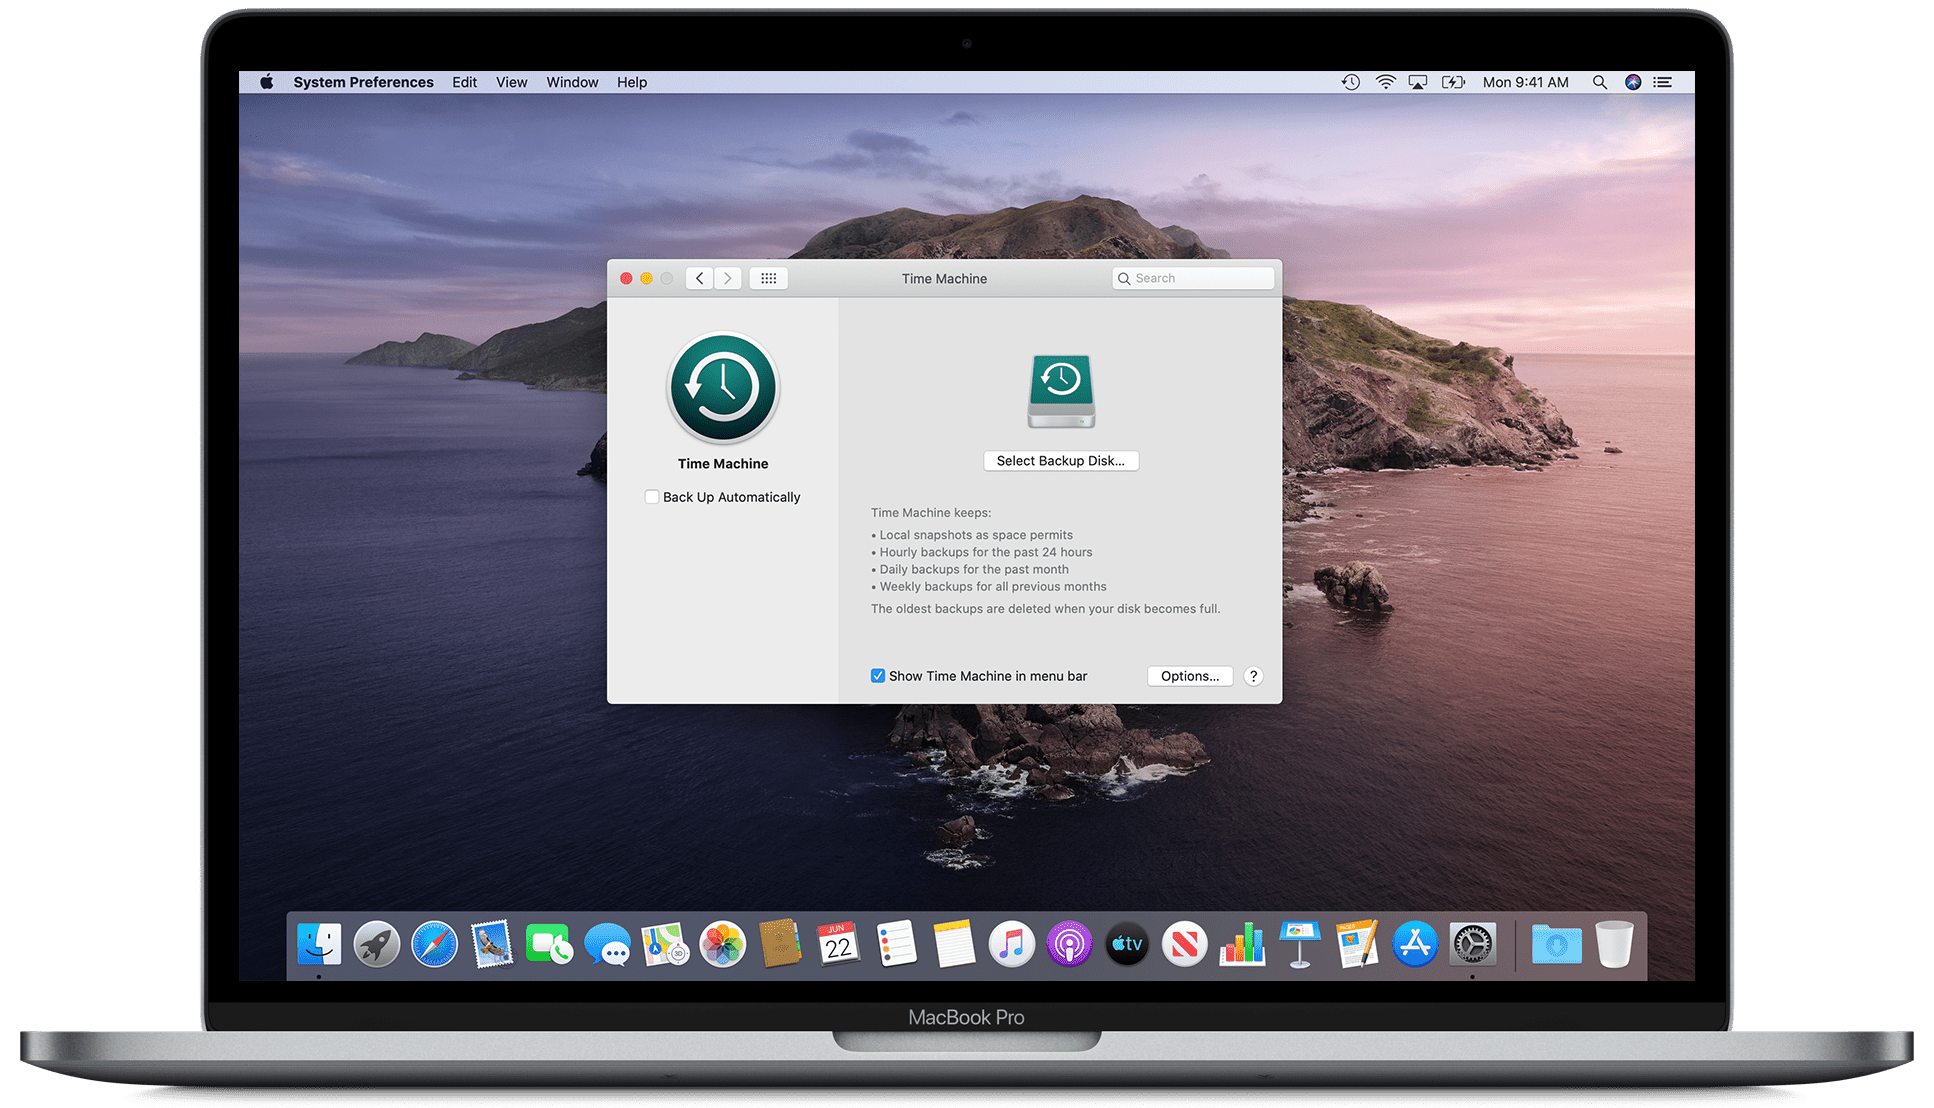1934x1108 pixels.
Task: Open App Store from the Dock
Action: pyautogui.click(x=1415, y=944)
